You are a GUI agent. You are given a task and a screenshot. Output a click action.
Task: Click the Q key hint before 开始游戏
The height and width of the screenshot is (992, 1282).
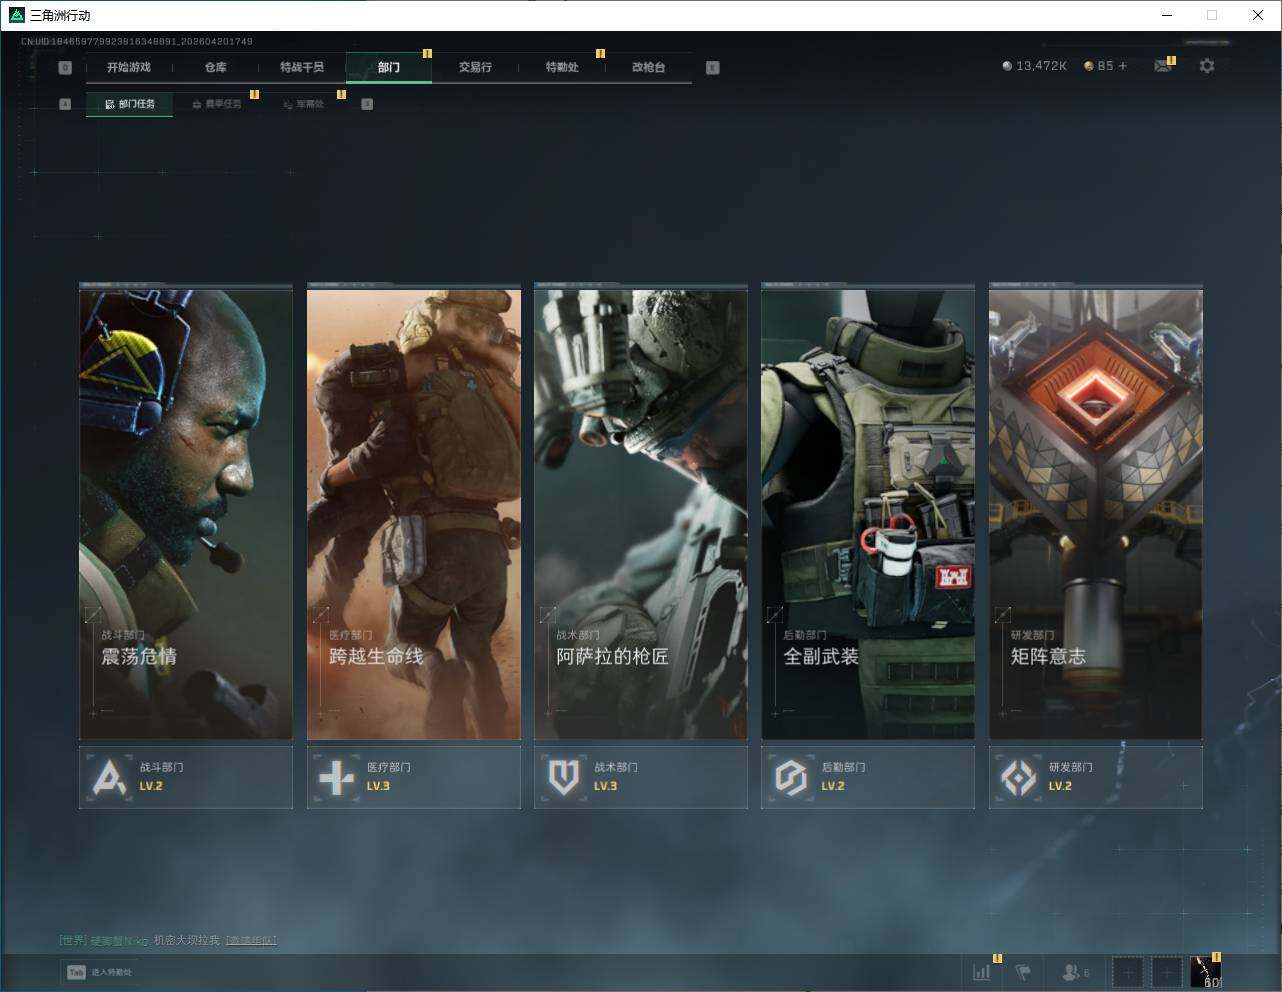(x=65, y=68)
